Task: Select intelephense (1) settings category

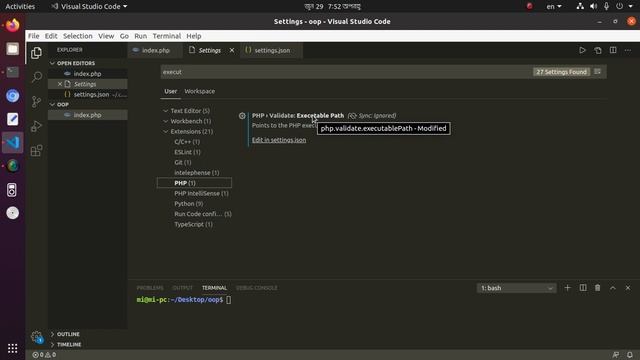Action: (196, 173)
